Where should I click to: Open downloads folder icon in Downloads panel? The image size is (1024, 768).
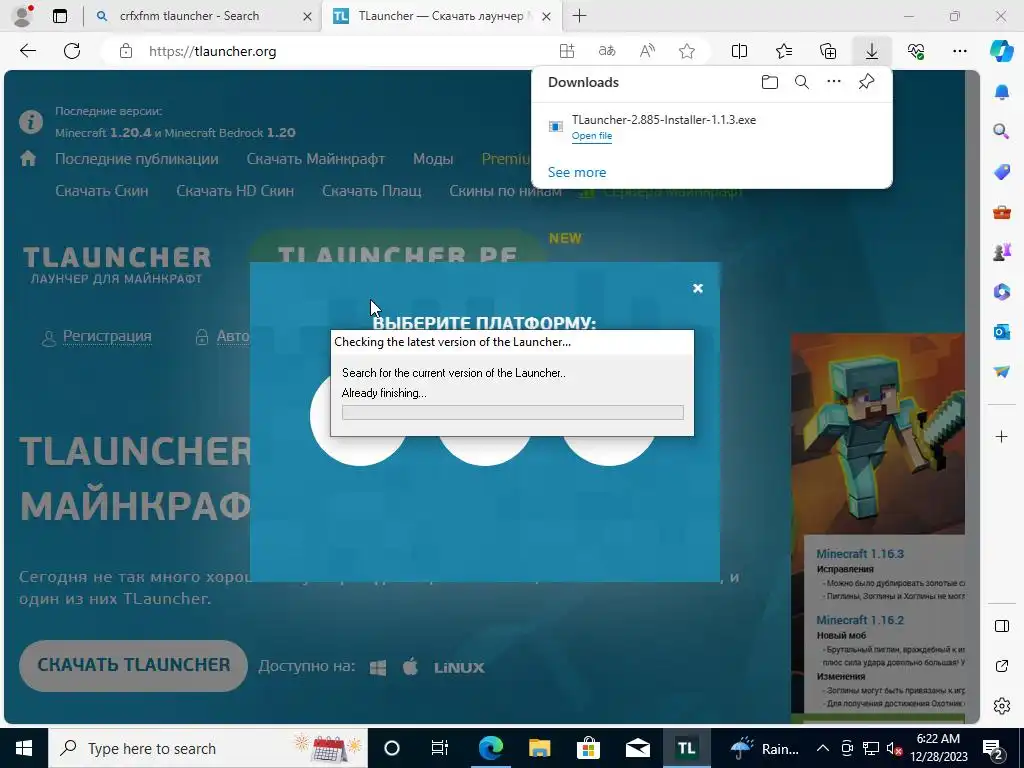pyautogui.click(x=770, y=82)
